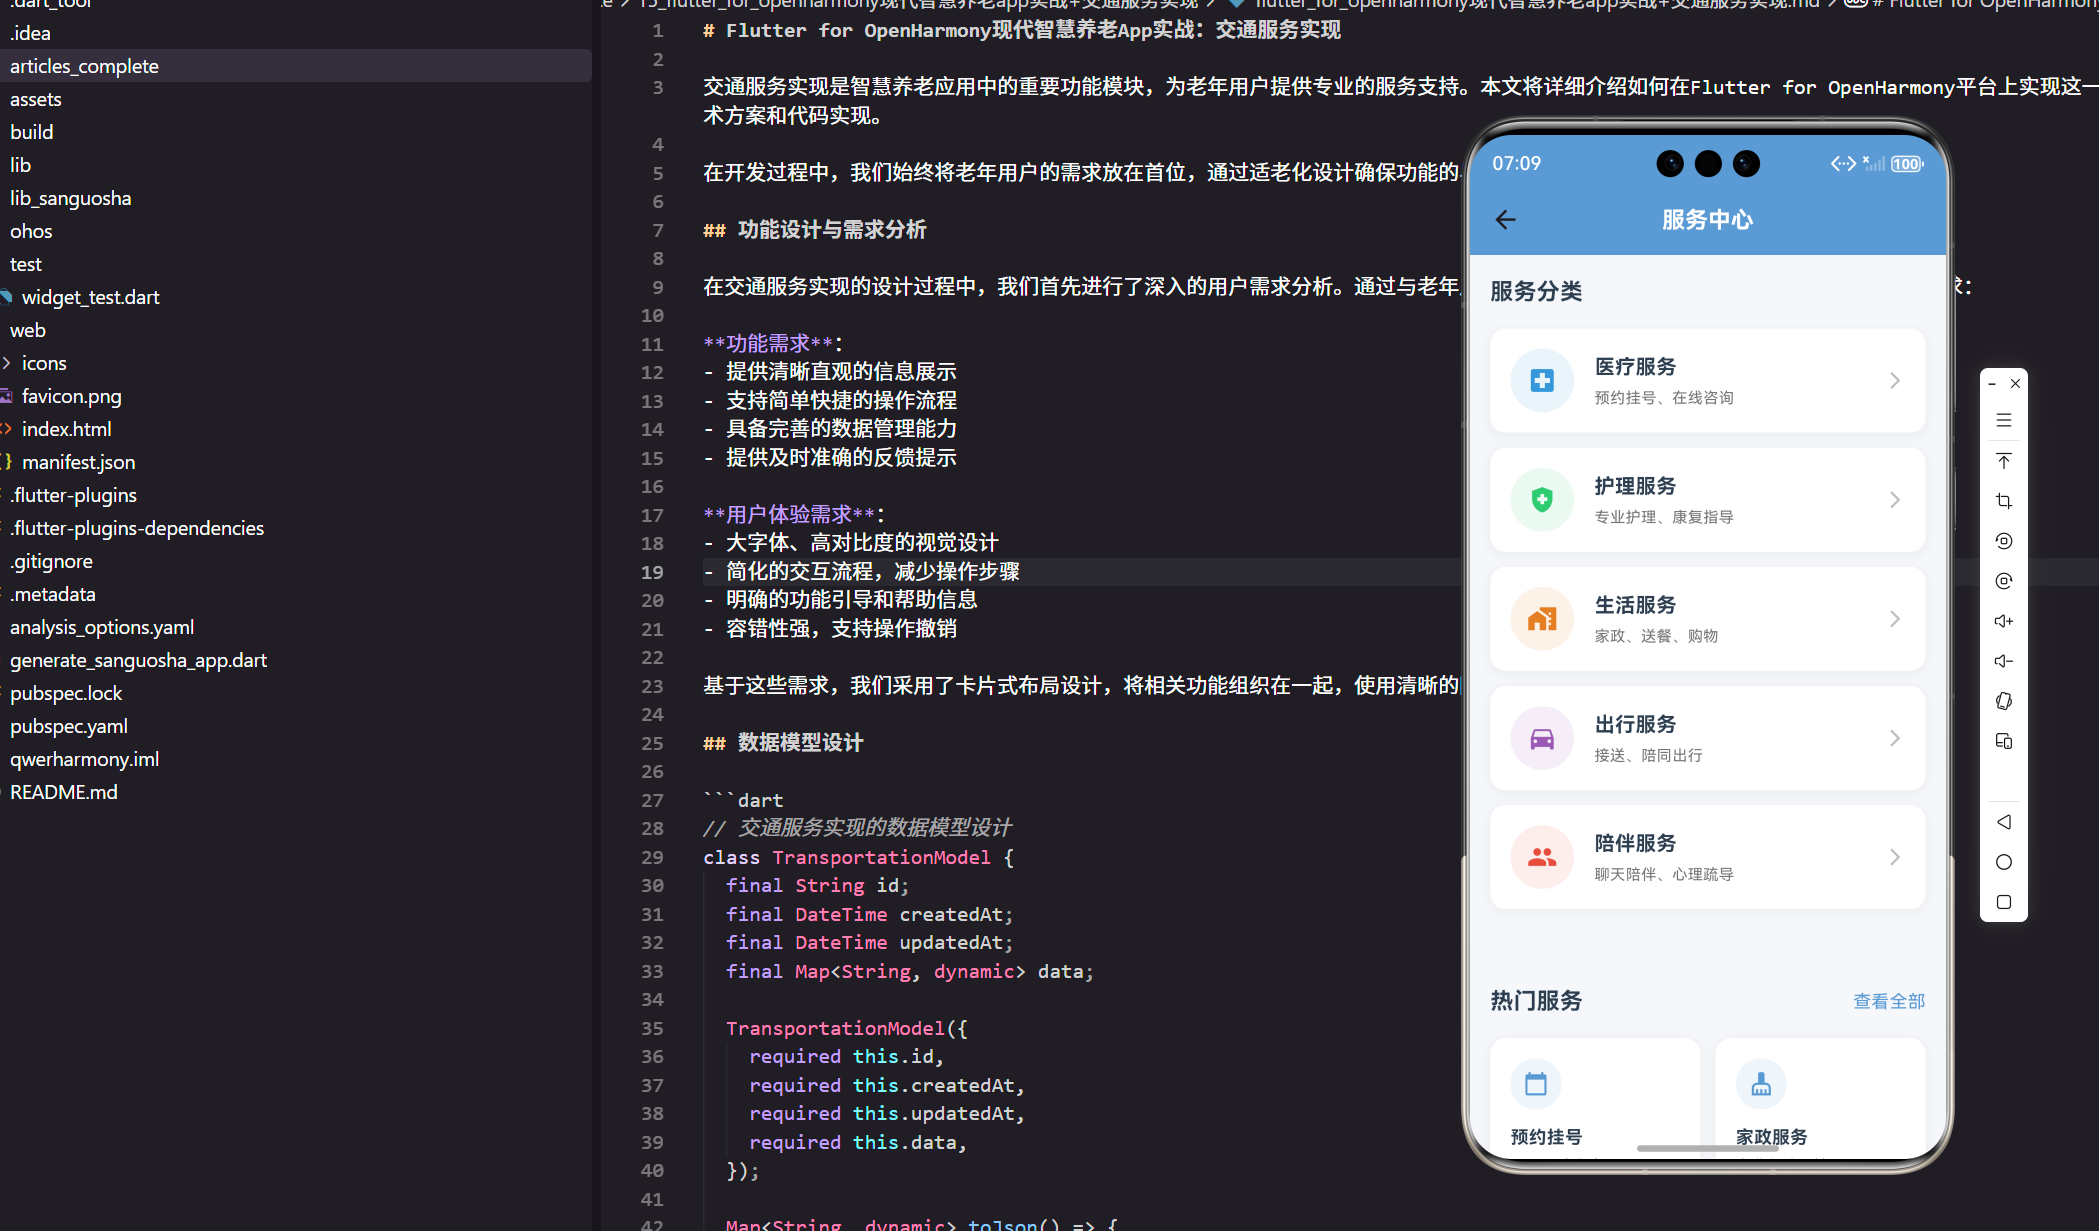Image resolution: width=2099 pixels, height=1231 pixels.
Task: Tap the purple car icon for 出行服务
Action: tap(1542, 738)
